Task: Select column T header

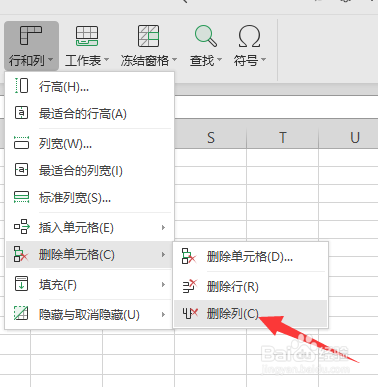Action: point(283,137)
